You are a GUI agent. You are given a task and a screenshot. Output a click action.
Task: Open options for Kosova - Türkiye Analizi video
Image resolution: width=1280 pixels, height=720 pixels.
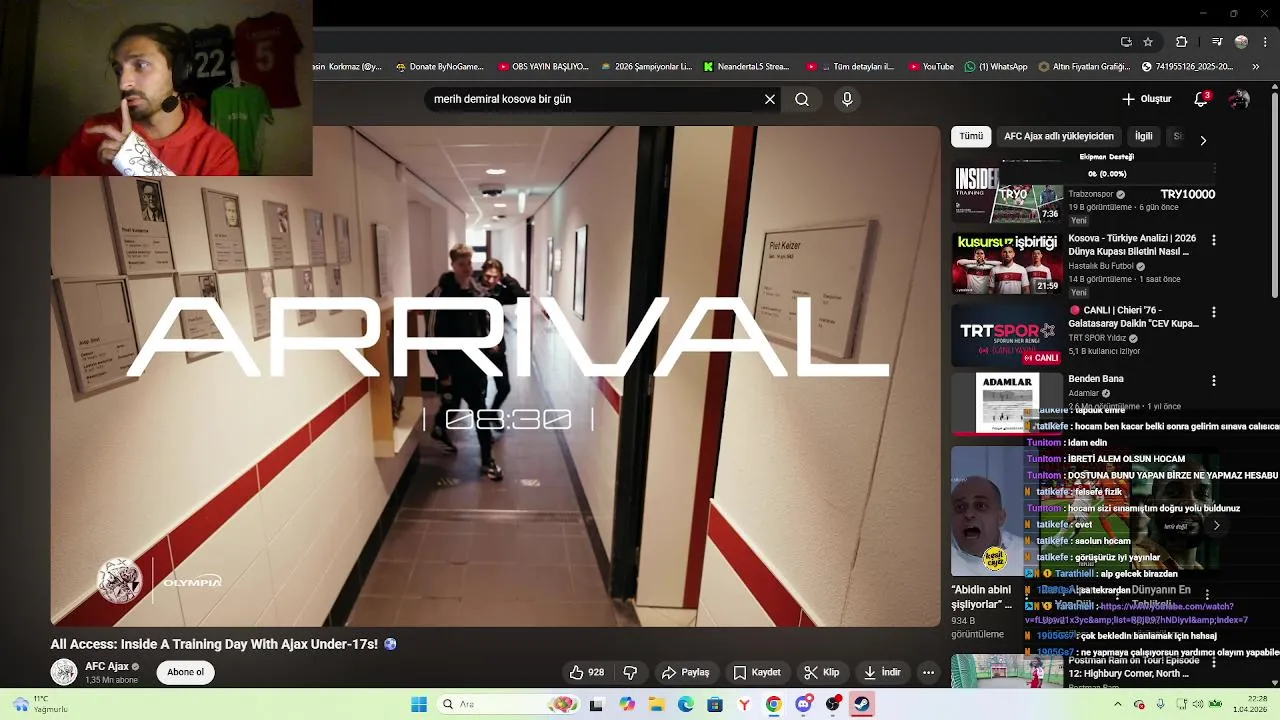(1214, 240)
